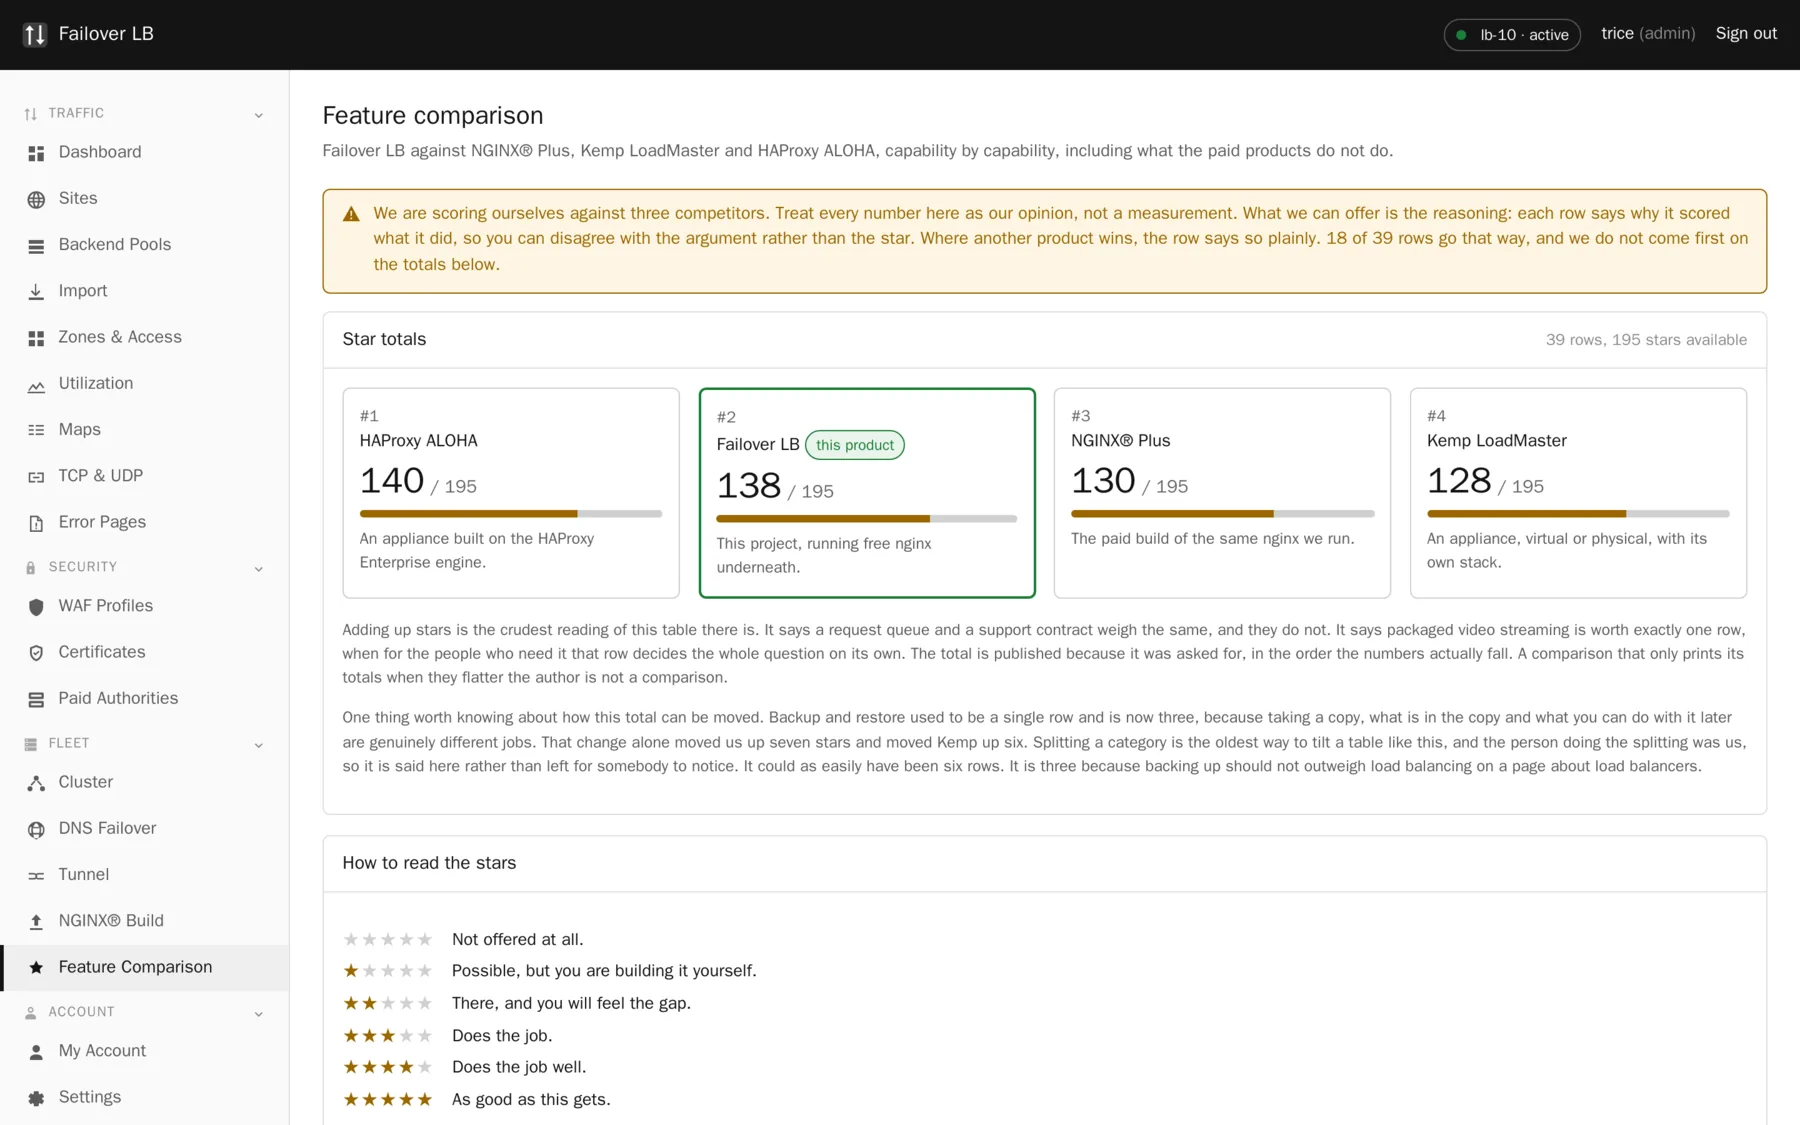Image resolution: width=1800 pixels, height=1125 pixels.
Task: Click the DNS Failover globe icon
Action: pos(36,829)
